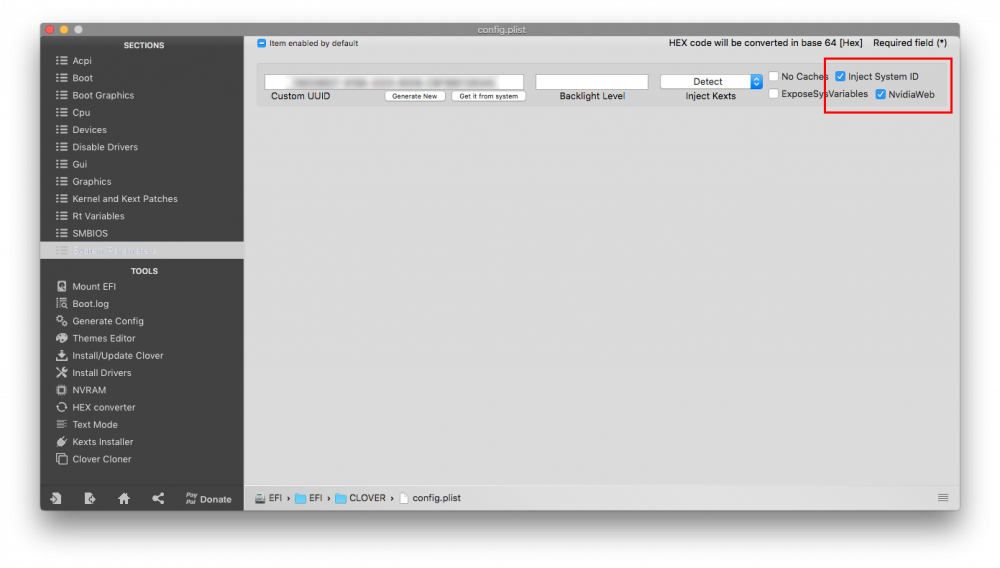1000x568 pixels.
Task: Open the Acpi section
Action: [x=82, y=61]
